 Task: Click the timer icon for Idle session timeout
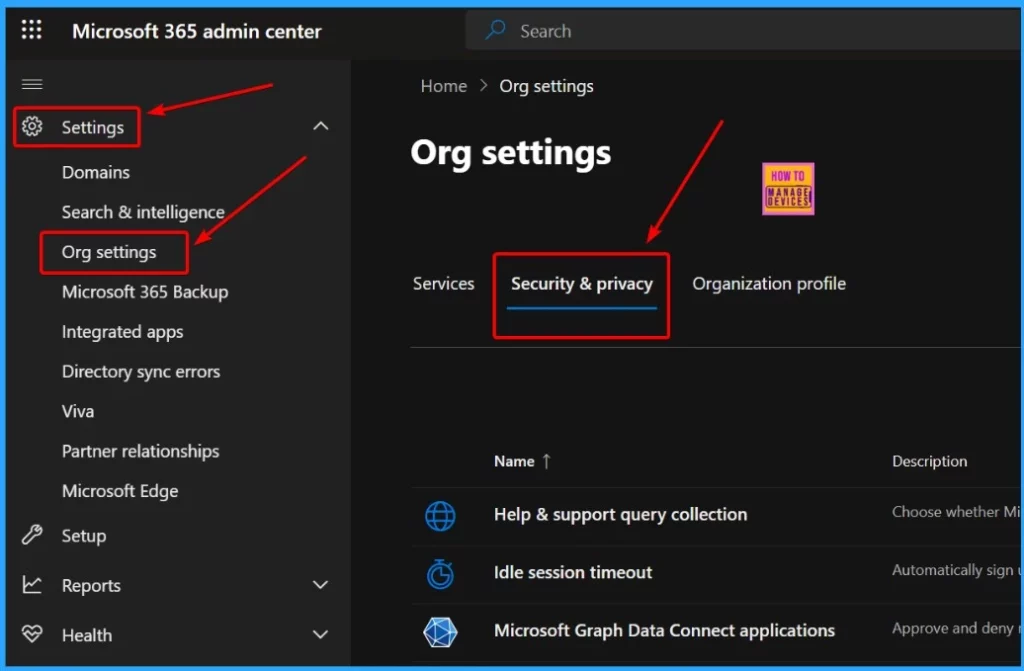(440, 574)
